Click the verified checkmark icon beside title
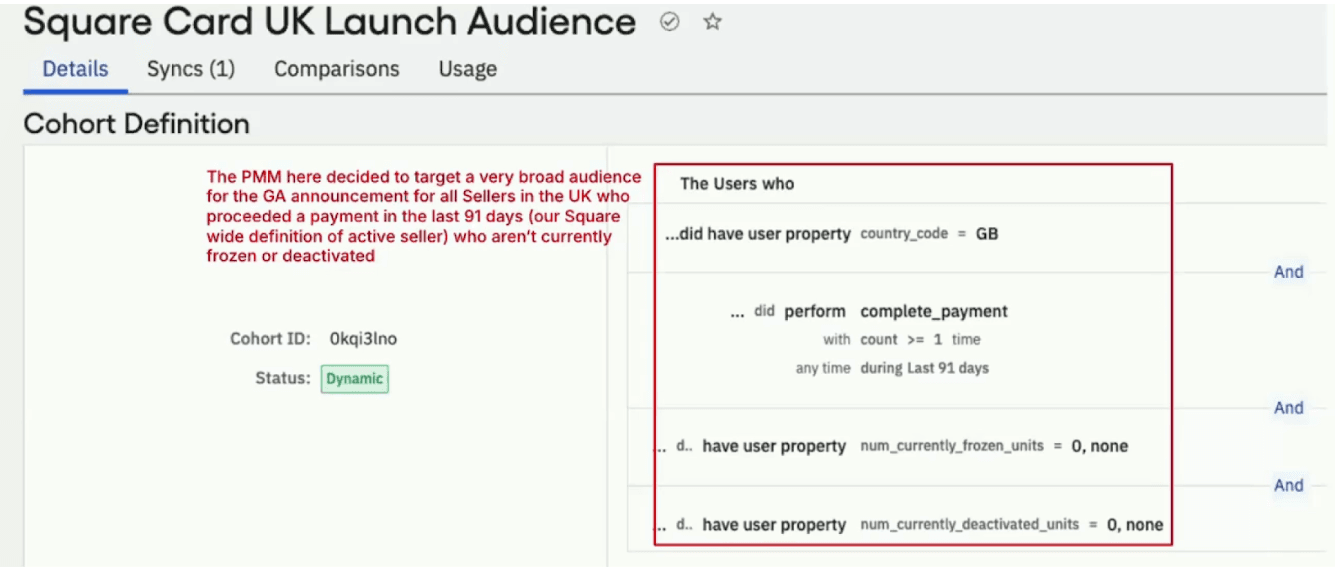Screen dimensions: 1335x570 pyautogui.click(x=670, y=23)
